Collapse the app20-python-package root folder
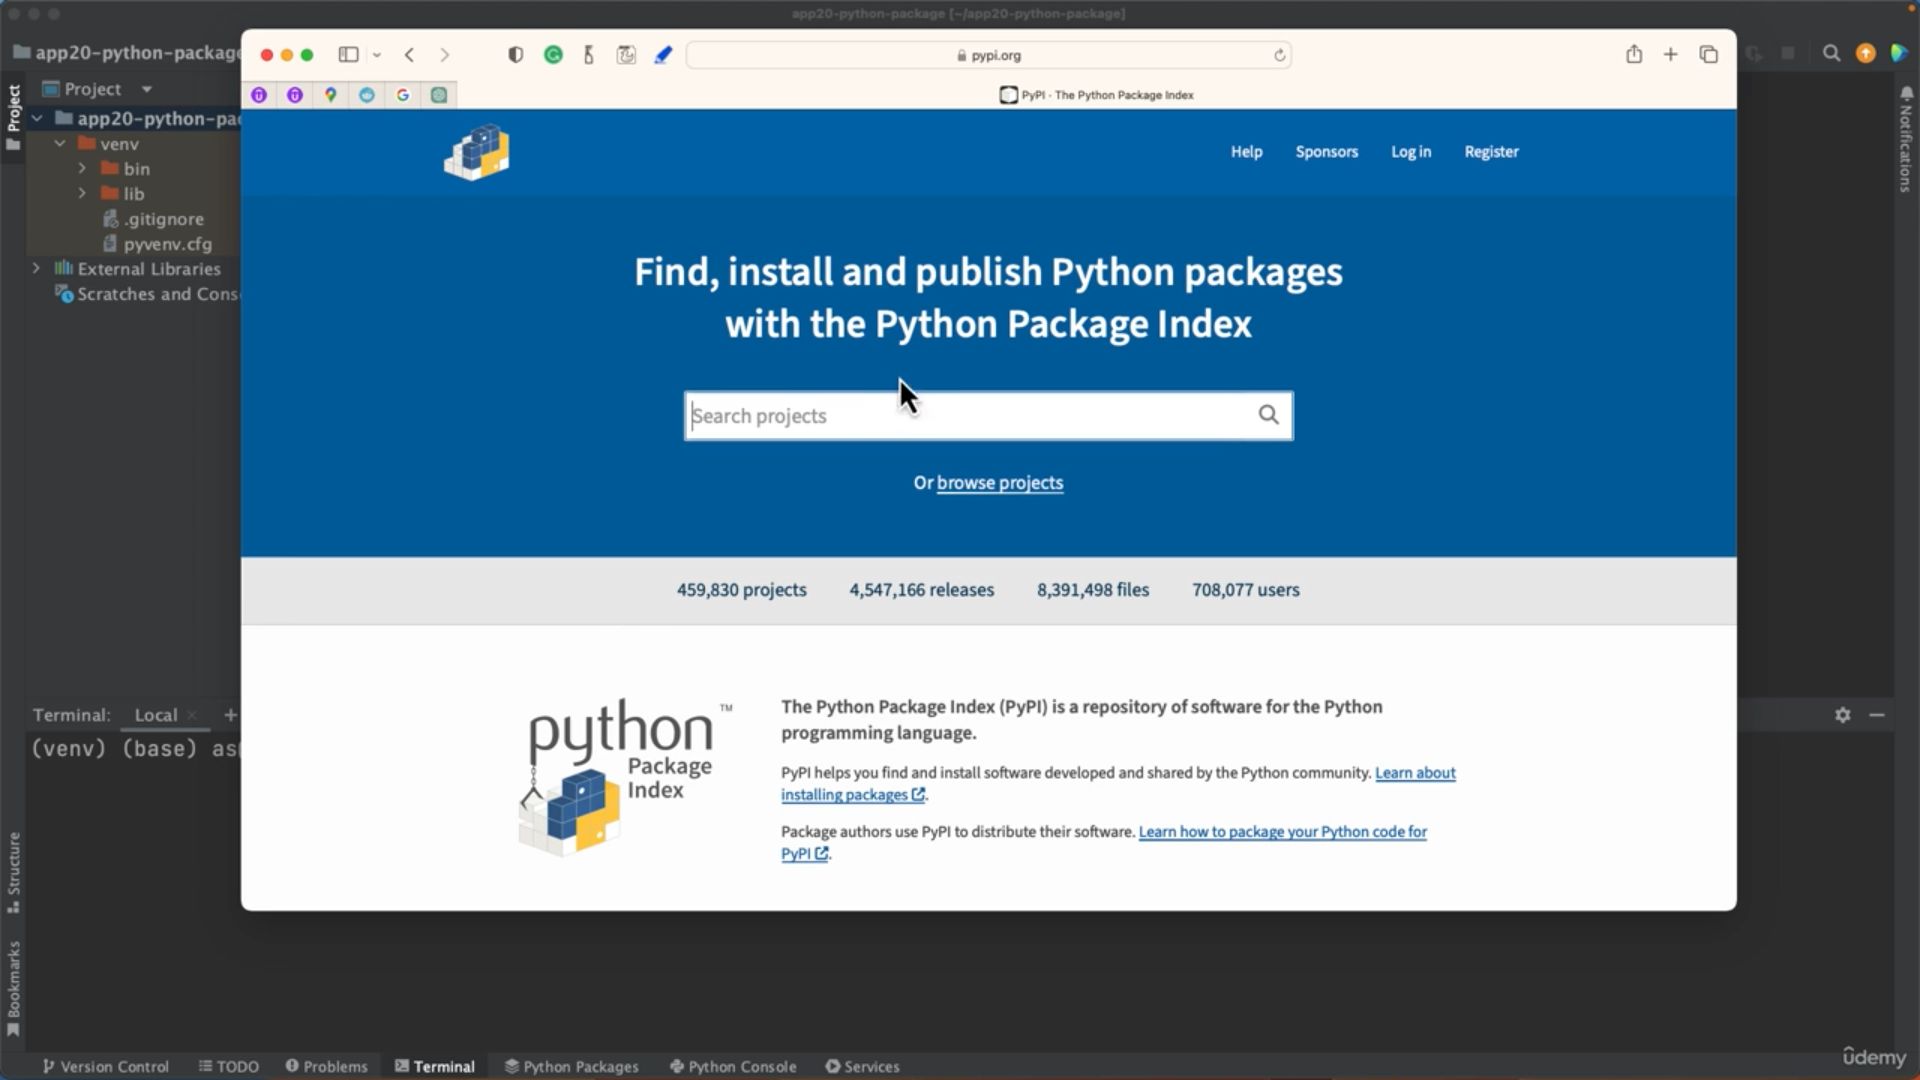 point(37,118)
